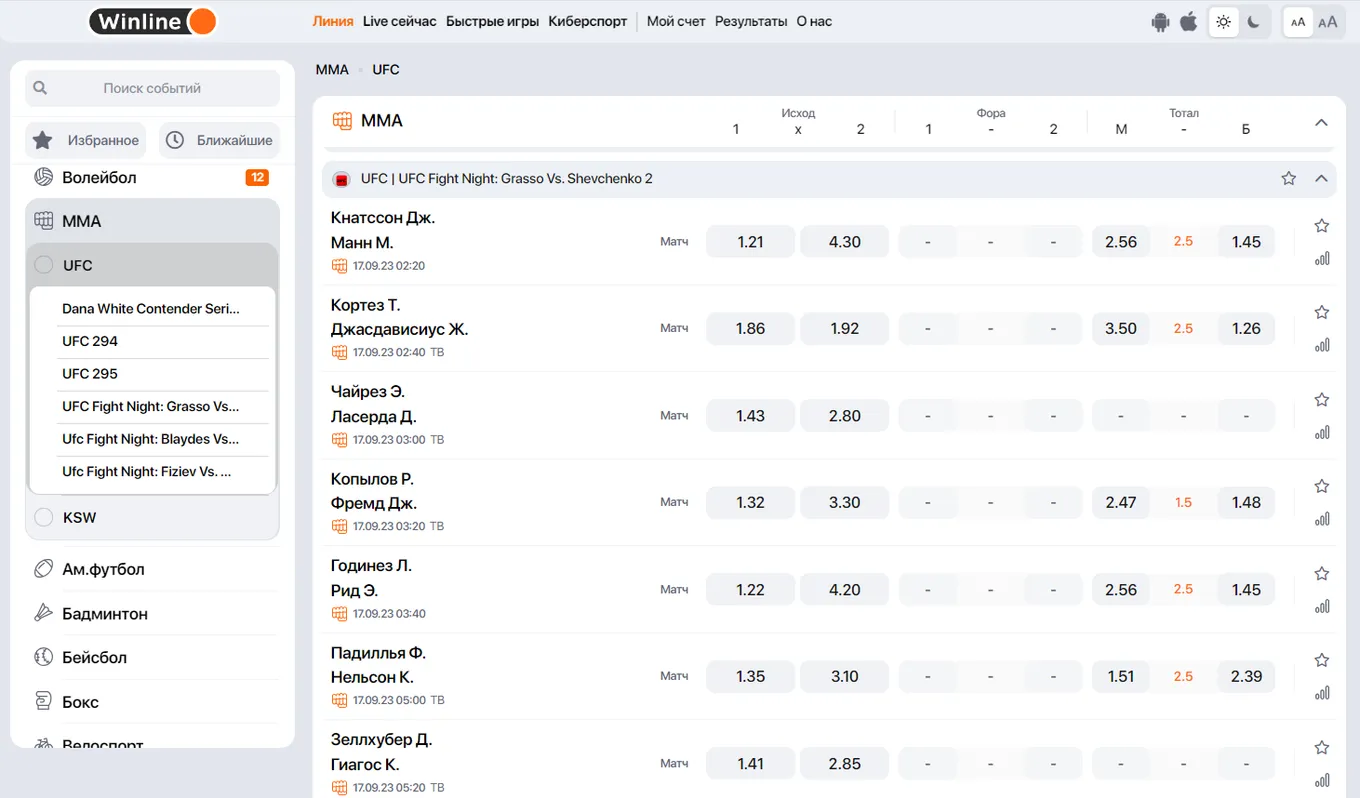The height and width of the screenshot is (798, 1360).
Task: Open statistics for Падиллья vs Нельсон
Action: click(1322, 693)
